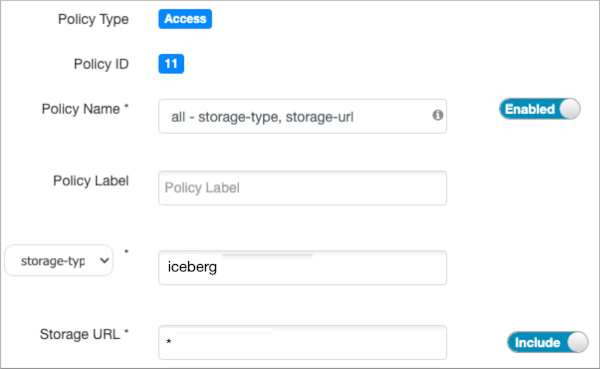Toggle the Enabled policy switch
600x369 pixels.
pos(540,109)
